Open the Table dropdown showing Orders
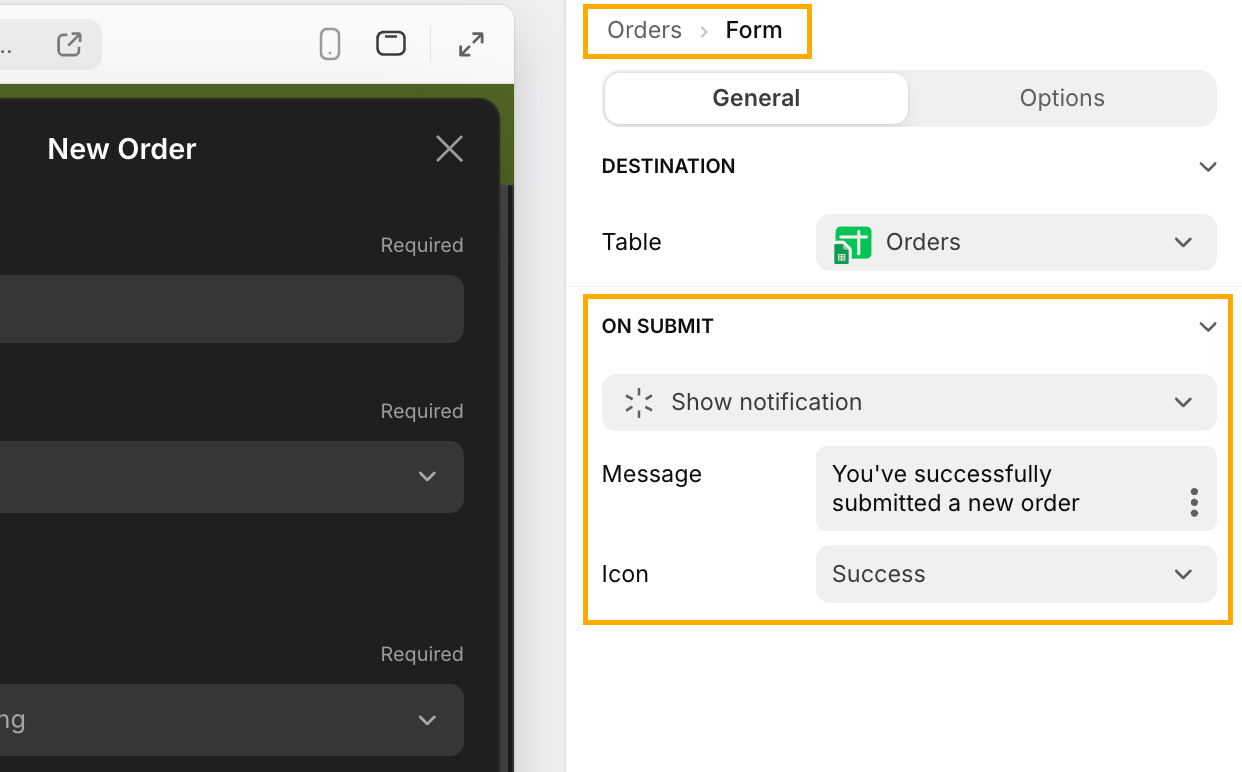The height and width of the screenshot is (772, 1242). [1016, 242]
